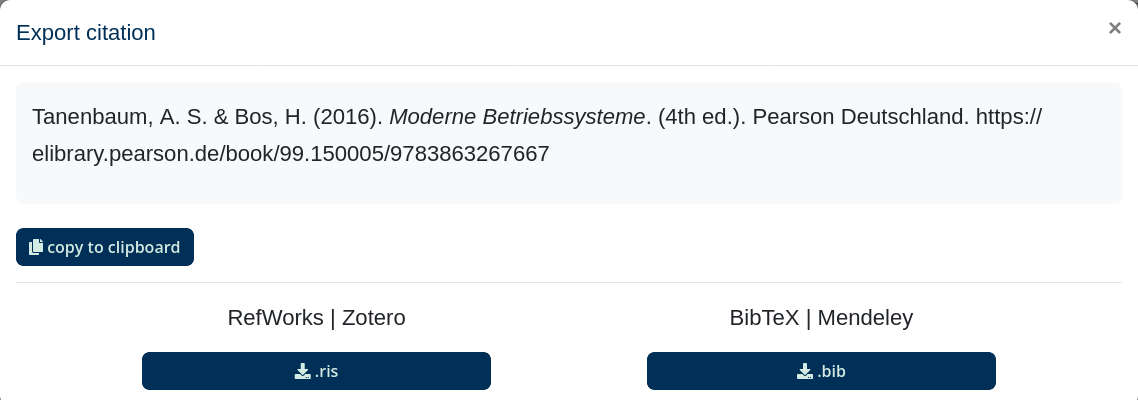Click the download arrow icon beside .bib
This screenshot has height=400, width=1138.
click(x=805, y=371)
